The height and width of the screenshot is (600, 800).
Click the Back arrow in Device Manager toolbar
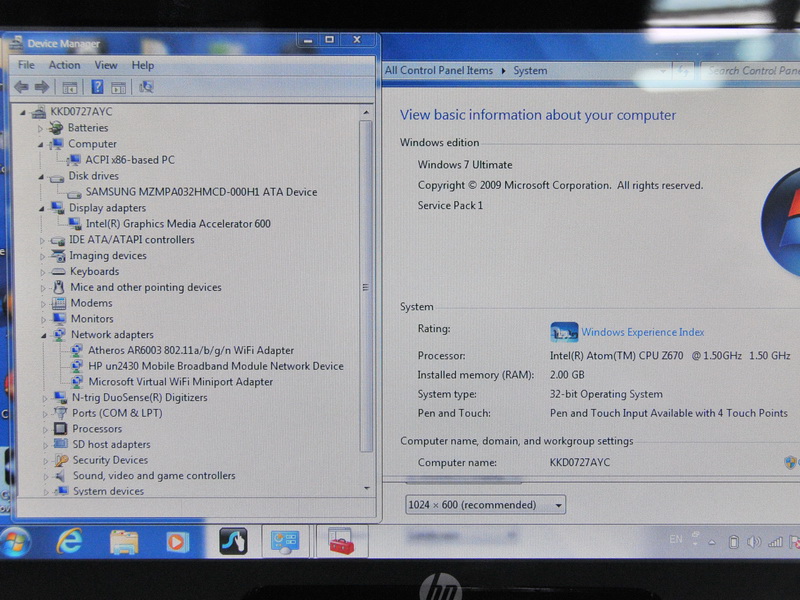21,87
